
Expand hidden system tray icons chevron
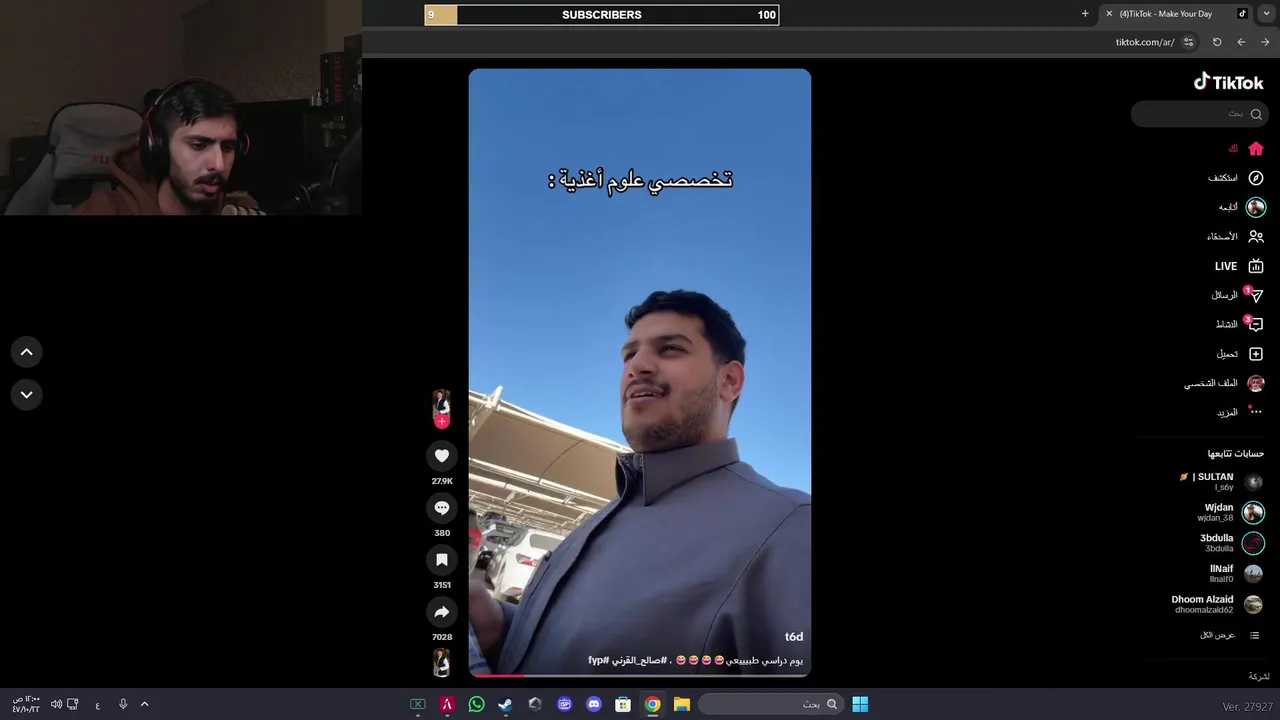tap(144, 704)
